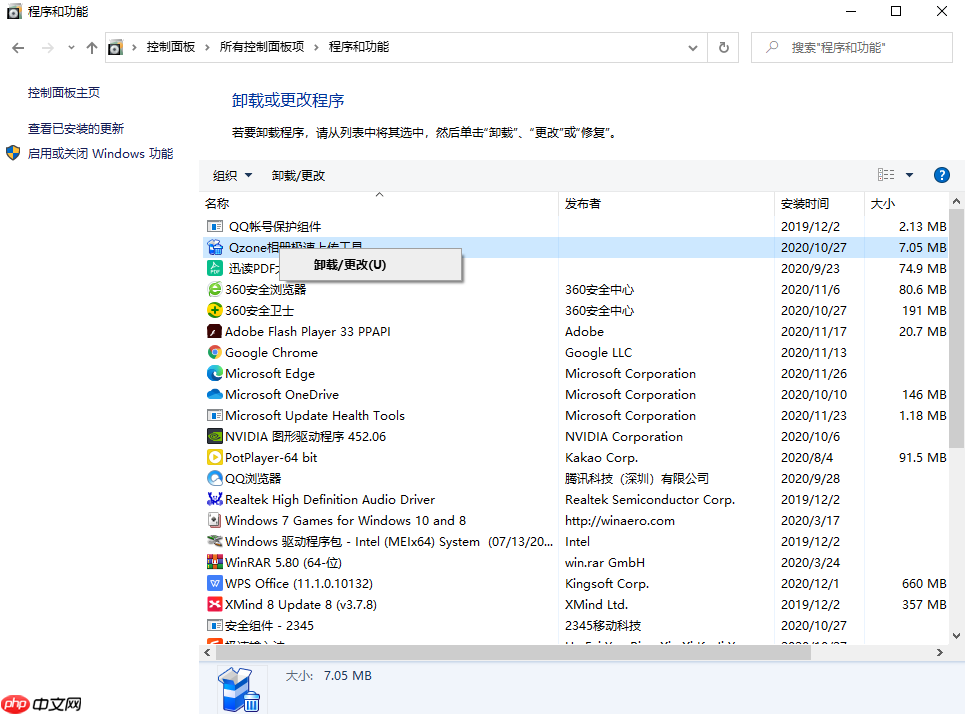Sort by the 大小 column header
This screenshot has width=965, height=714.
click(907, 203)
